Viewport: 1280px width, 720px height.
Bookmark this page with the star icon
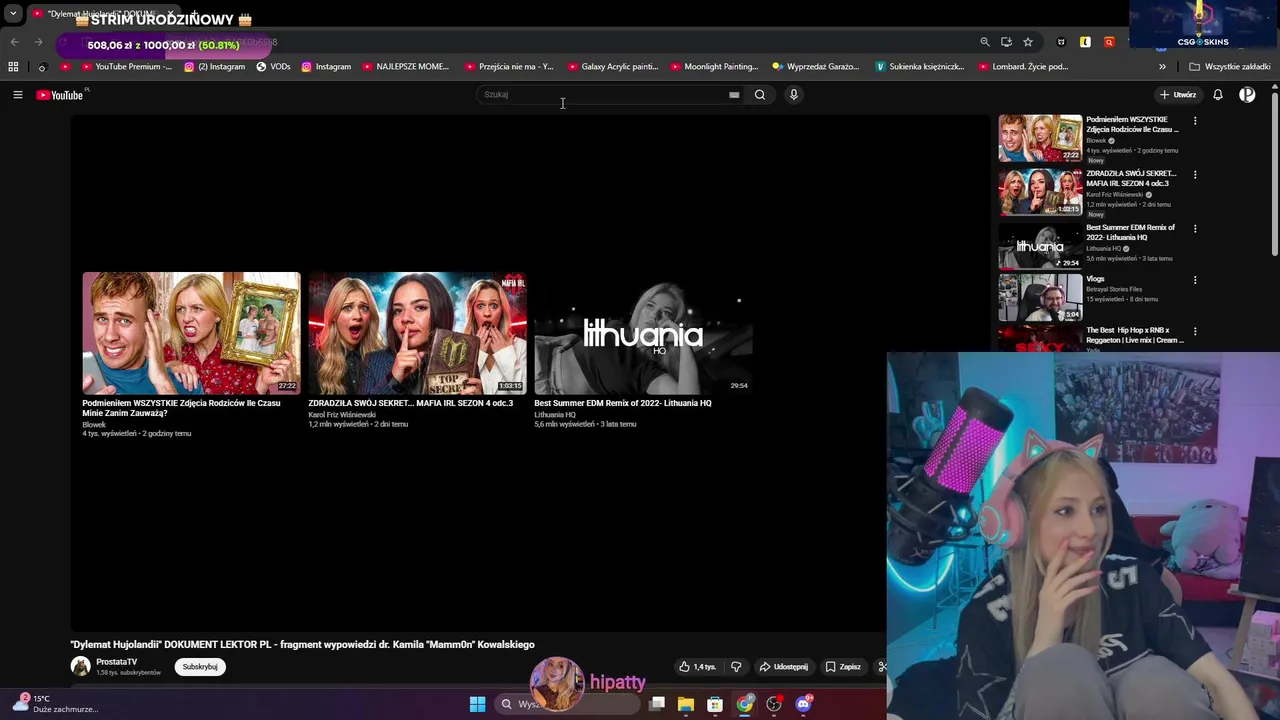pos(1028,42)
